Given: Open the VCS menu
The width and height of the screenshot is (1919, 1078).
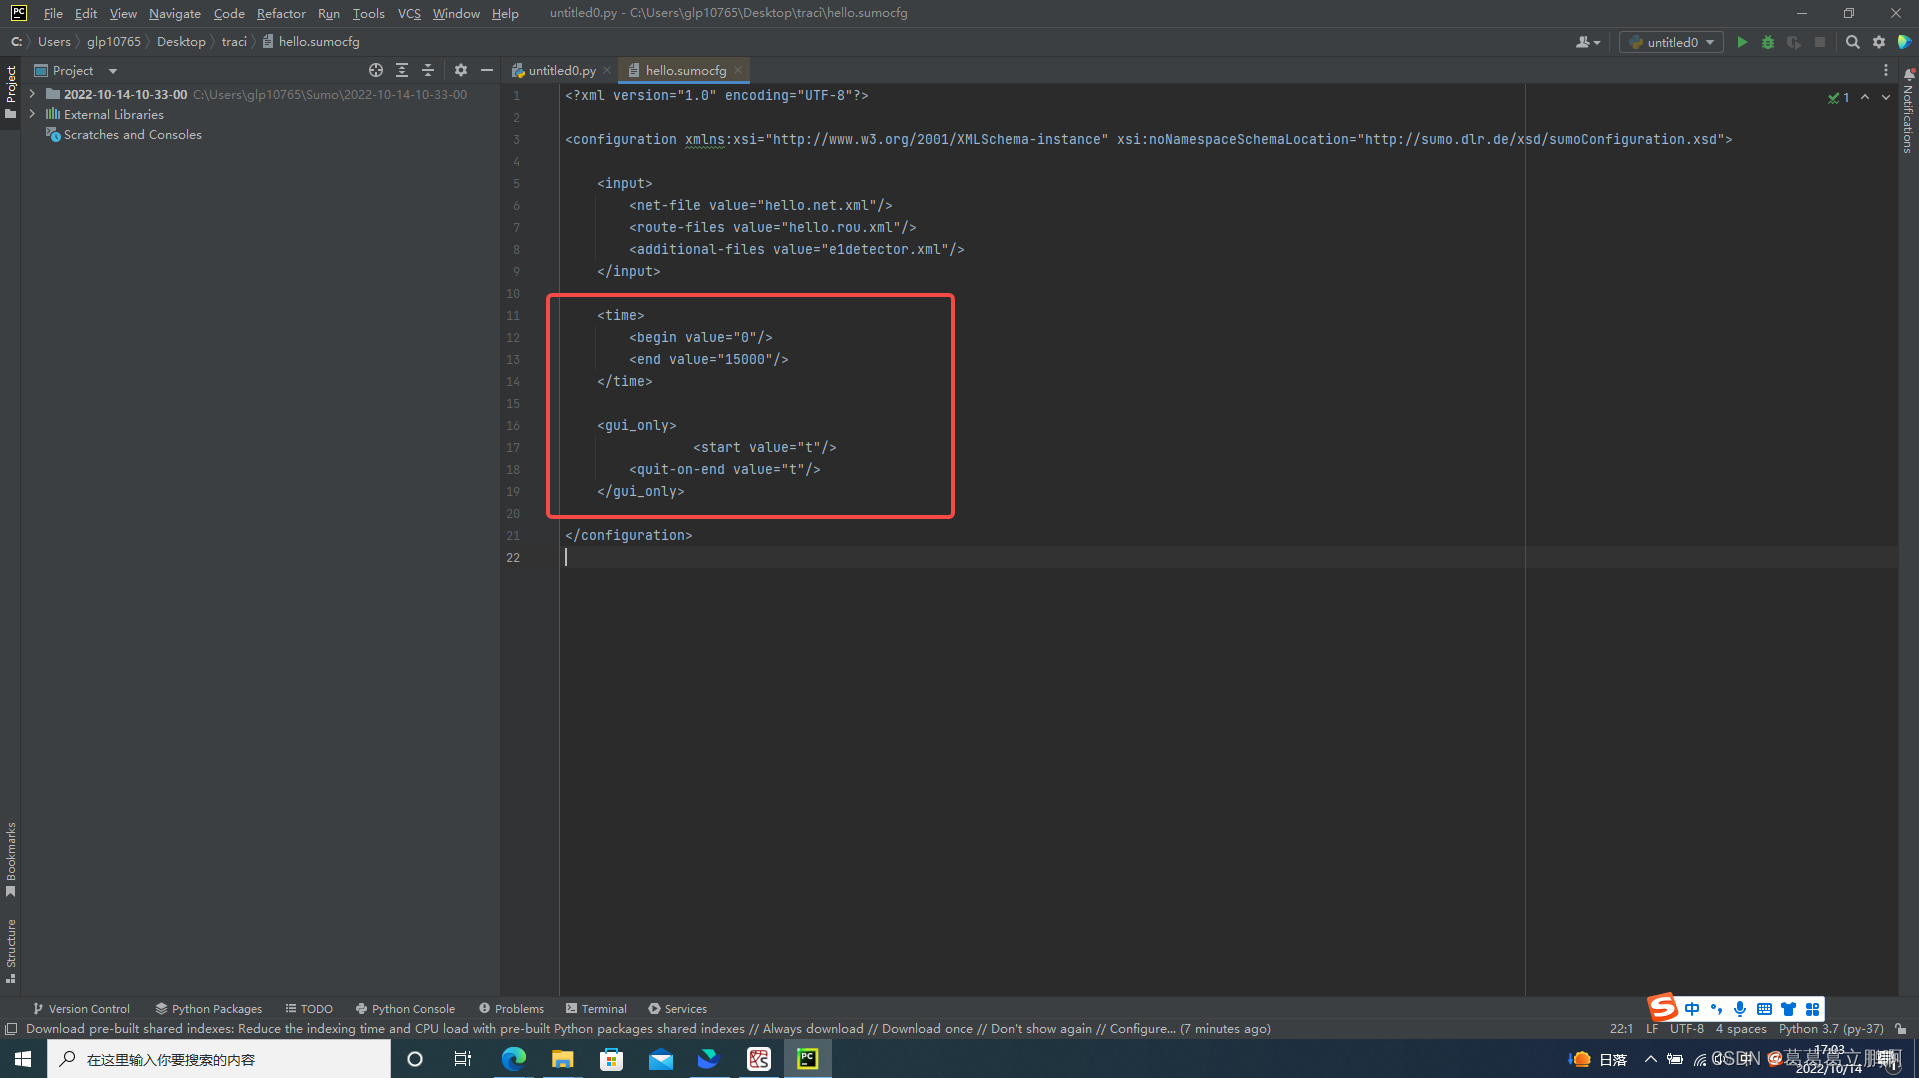Looking at the screenshot, I should click(x=409, y=13).
